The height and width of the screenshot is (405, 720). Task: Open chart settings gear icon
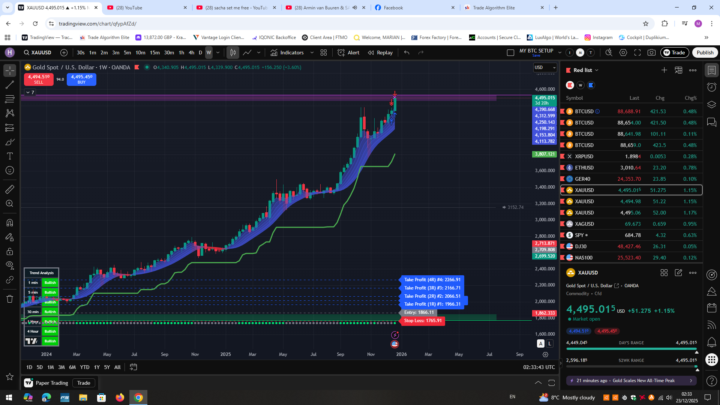[623, 53]
